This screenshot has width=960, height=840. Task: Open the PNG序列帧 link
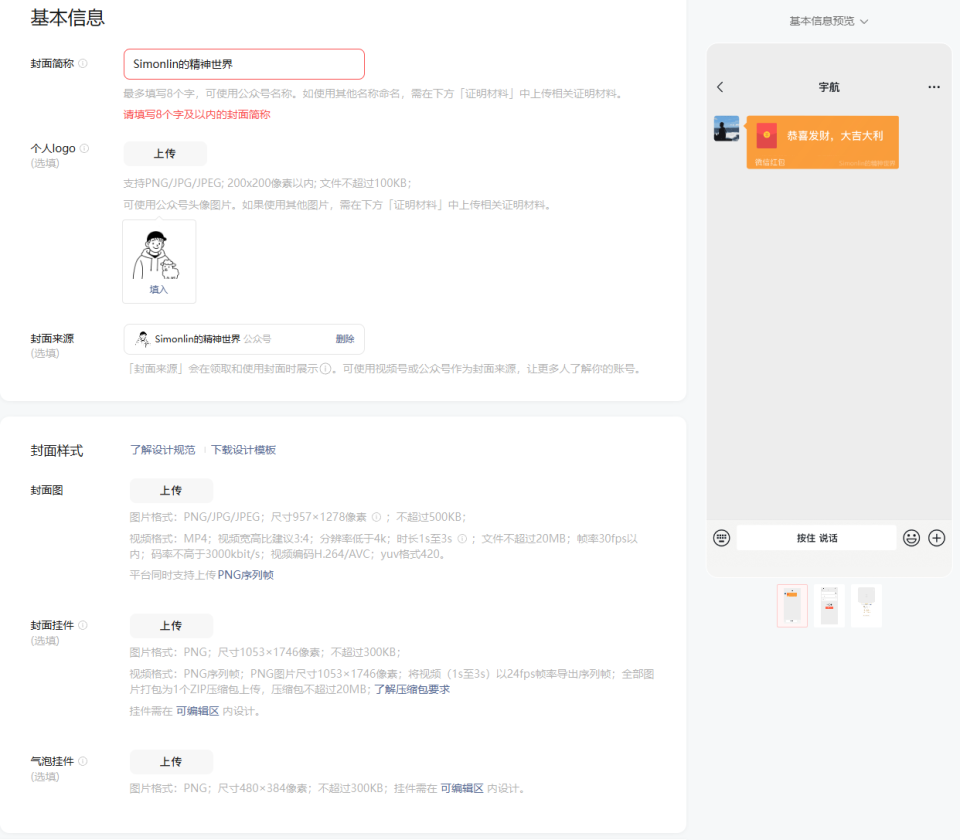pos(246,575)
